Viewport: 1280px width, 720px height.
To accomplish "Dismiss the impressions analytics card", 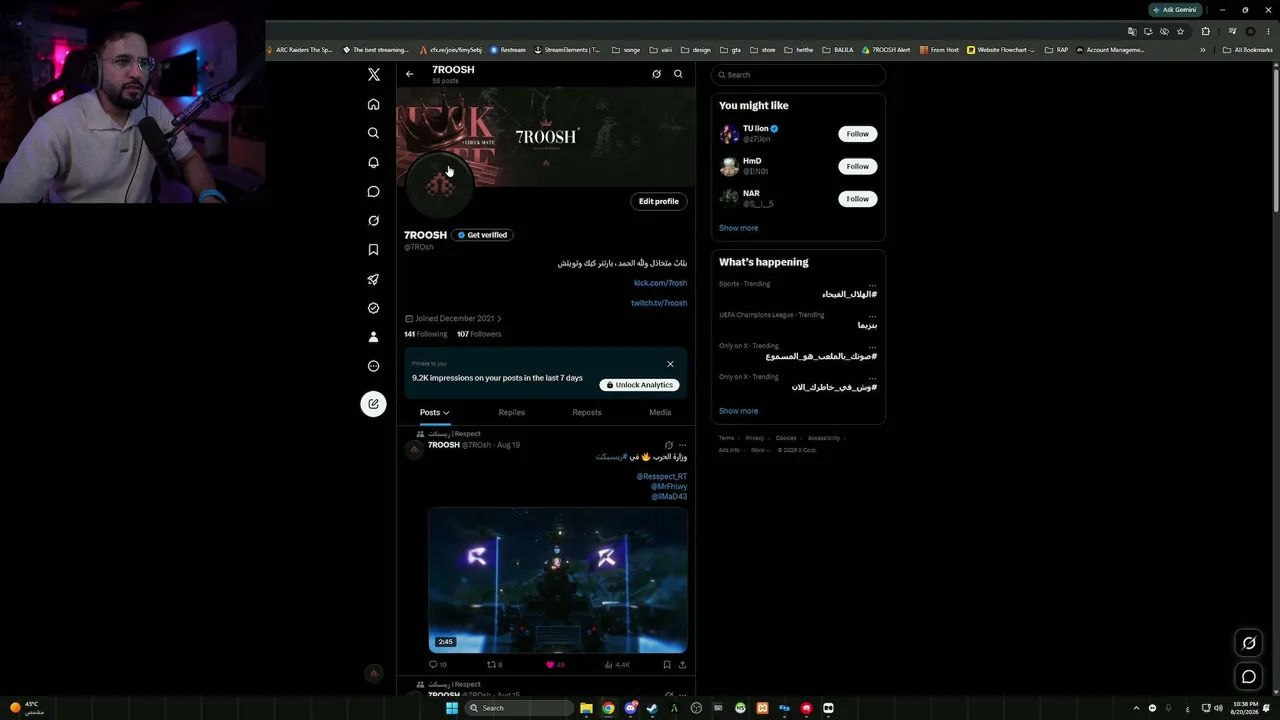I will click(x=670, y=364).
